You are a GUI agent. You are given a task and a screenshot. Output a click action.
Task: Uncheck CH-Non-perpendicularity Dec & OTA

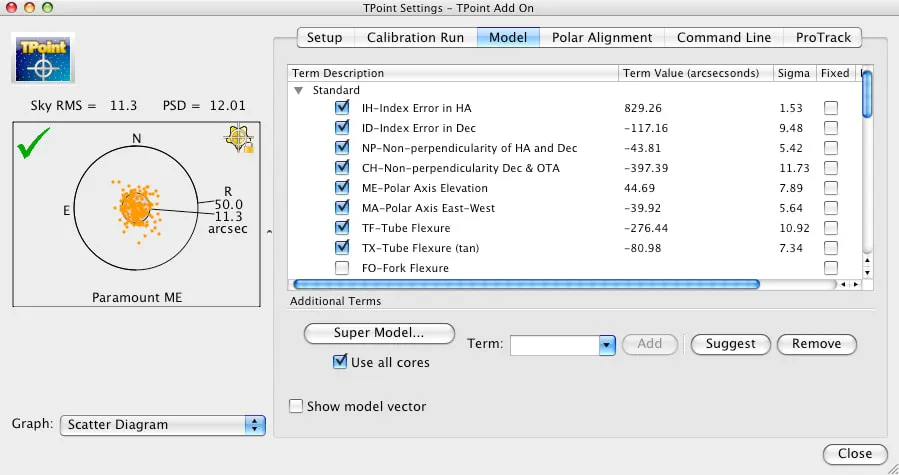coord(342,168)
